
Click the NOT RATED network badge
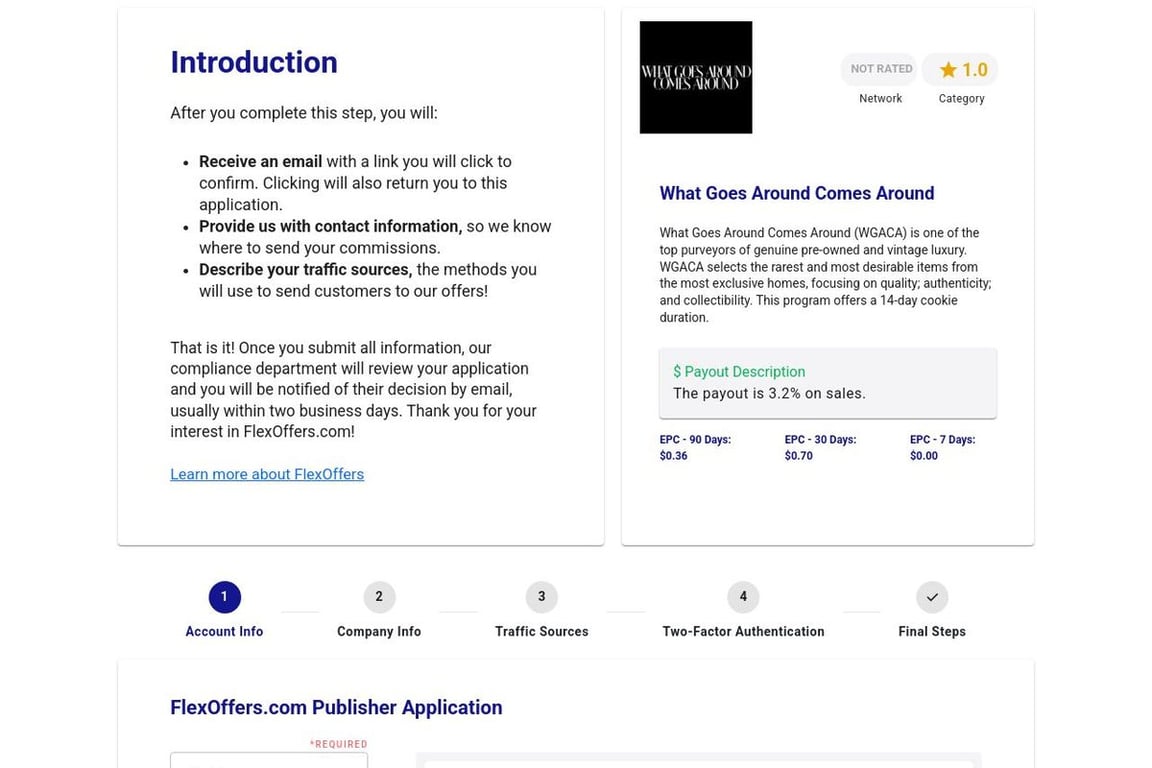point(880,69)
